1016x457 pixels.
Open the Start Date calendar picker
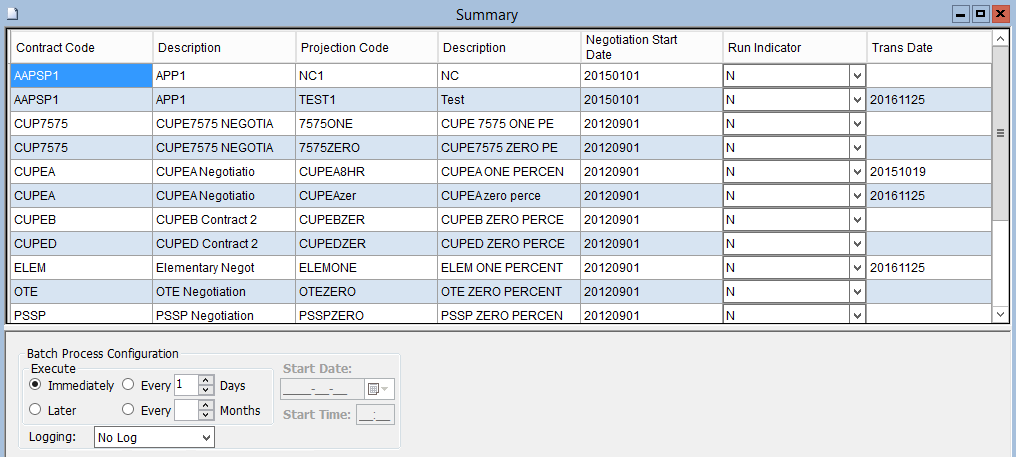(380, 389)
